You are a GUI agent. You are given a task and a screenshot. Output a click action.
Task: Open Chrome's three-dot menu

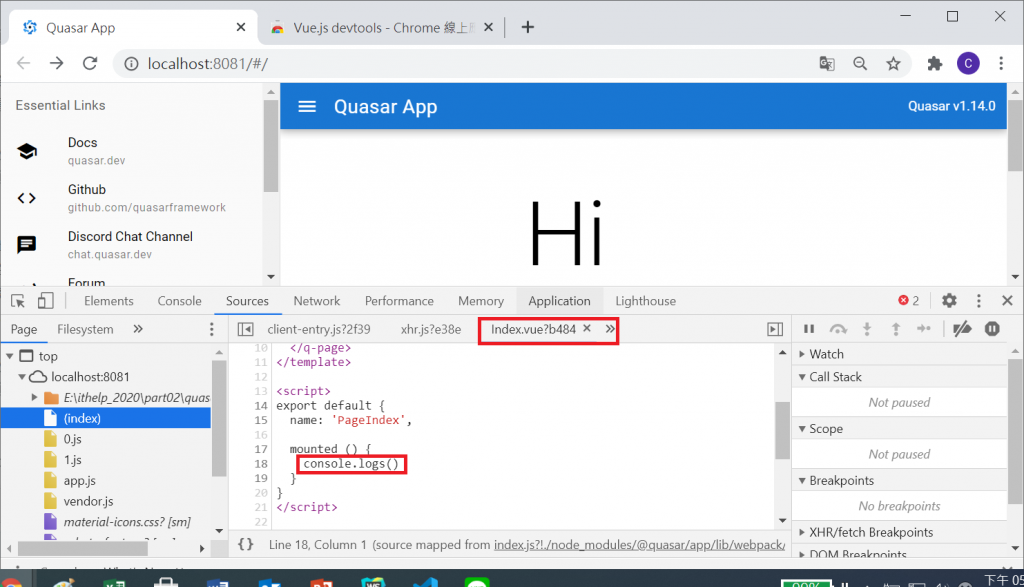click(1001, 63)
